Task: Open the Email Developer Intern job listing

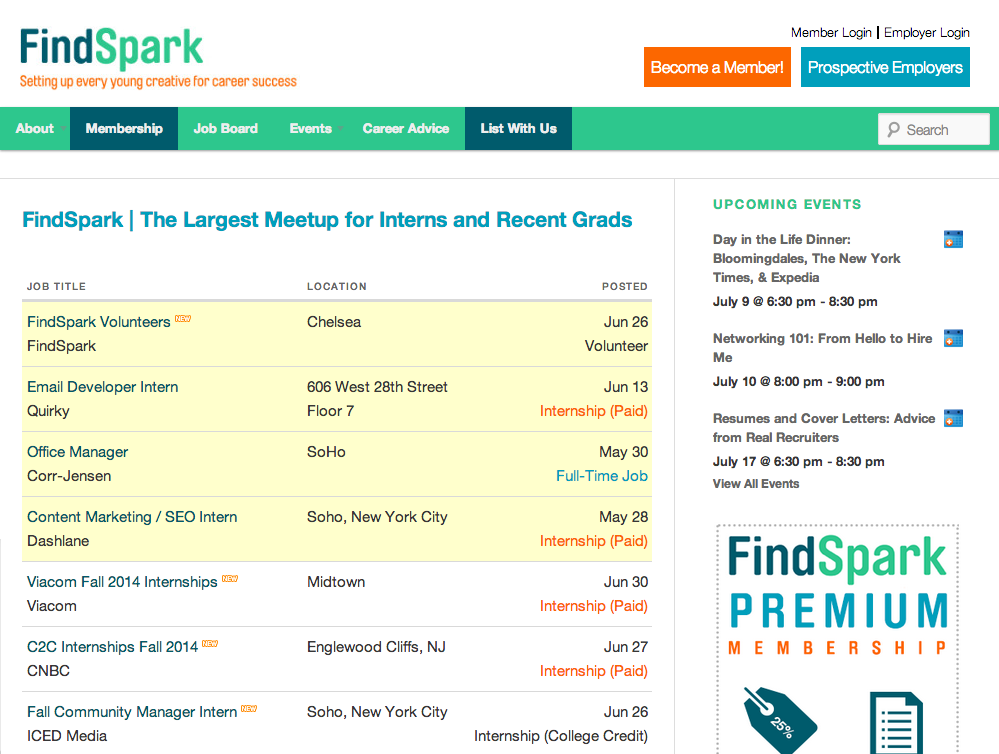Action: click(x=103, y=387)
